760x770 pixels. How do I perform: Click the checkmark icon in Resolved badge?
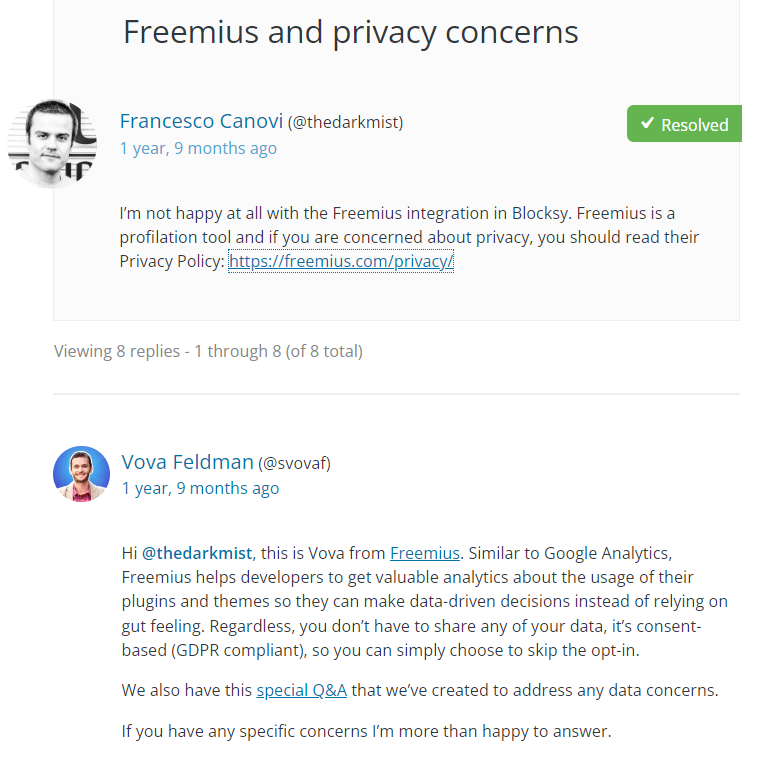(648, 123)
